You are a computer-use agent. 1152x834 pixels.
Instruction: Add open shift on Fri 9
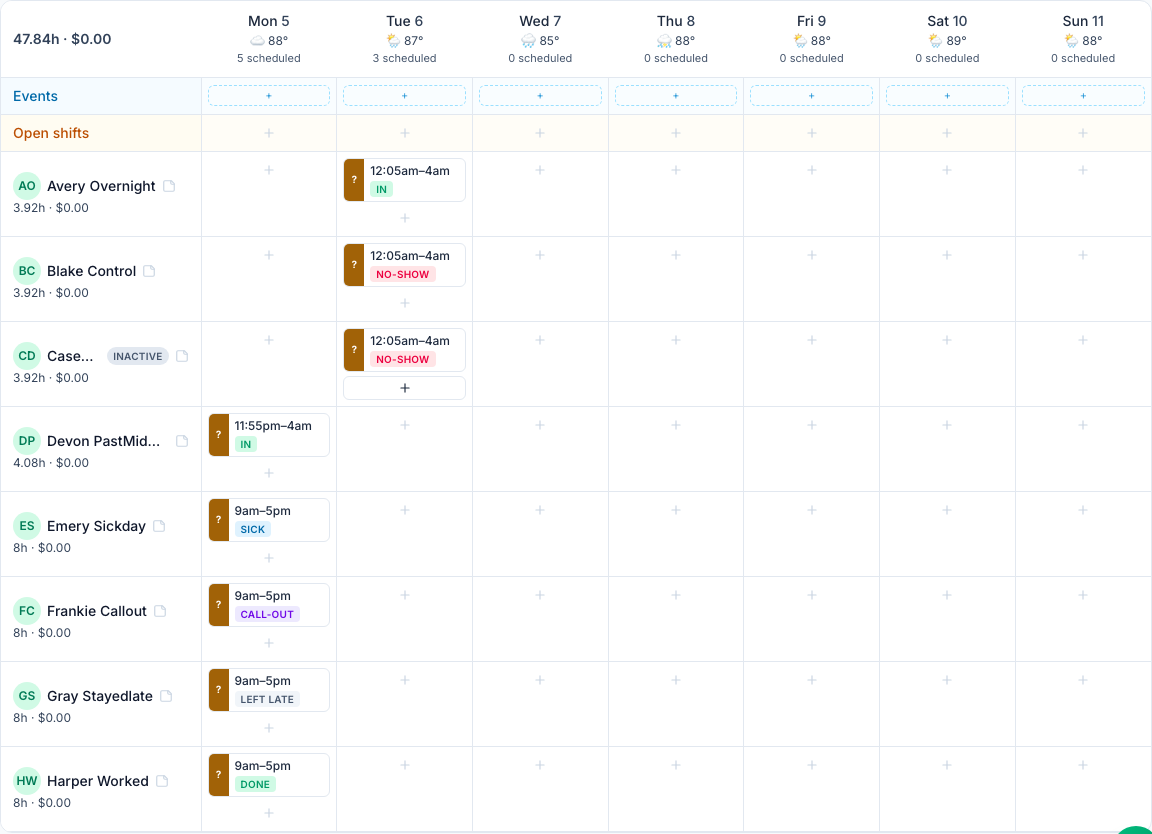click(812, 133)
